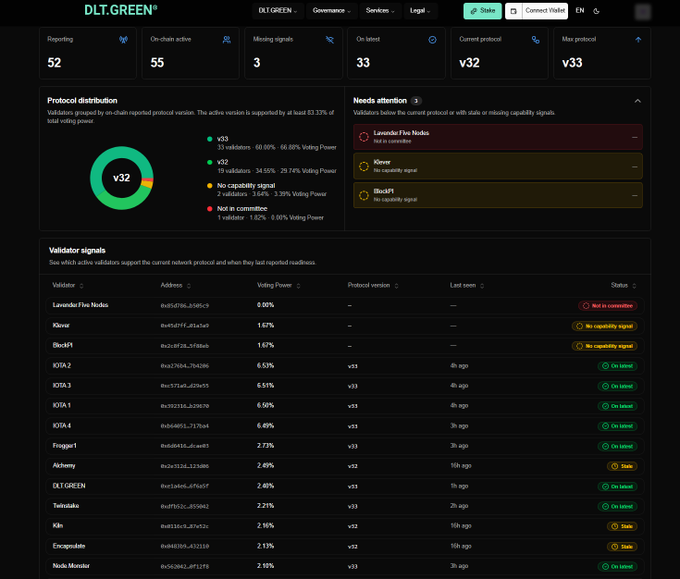Click the Encapsulate validator name
Screen dimensions: 680x579
[x=69, y=546]
